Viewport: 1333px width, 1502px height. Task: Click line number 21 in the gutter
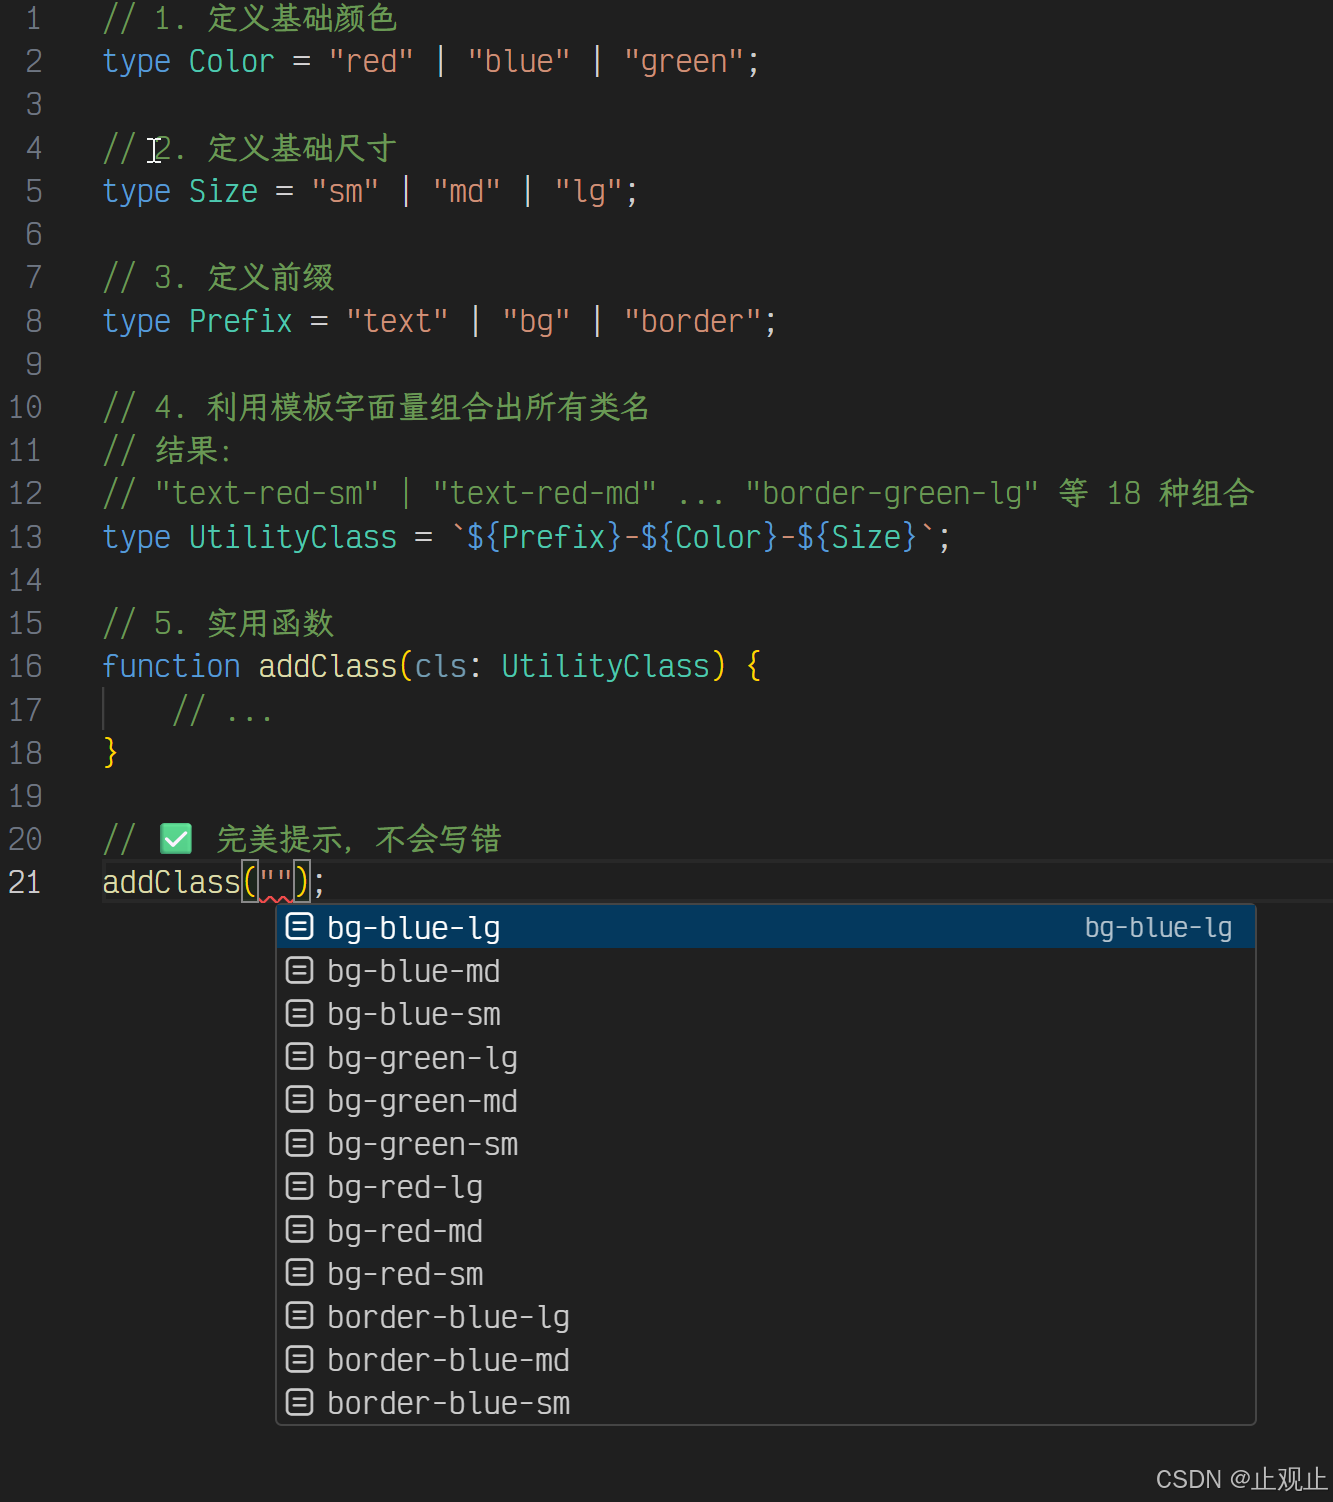(25, 882)
